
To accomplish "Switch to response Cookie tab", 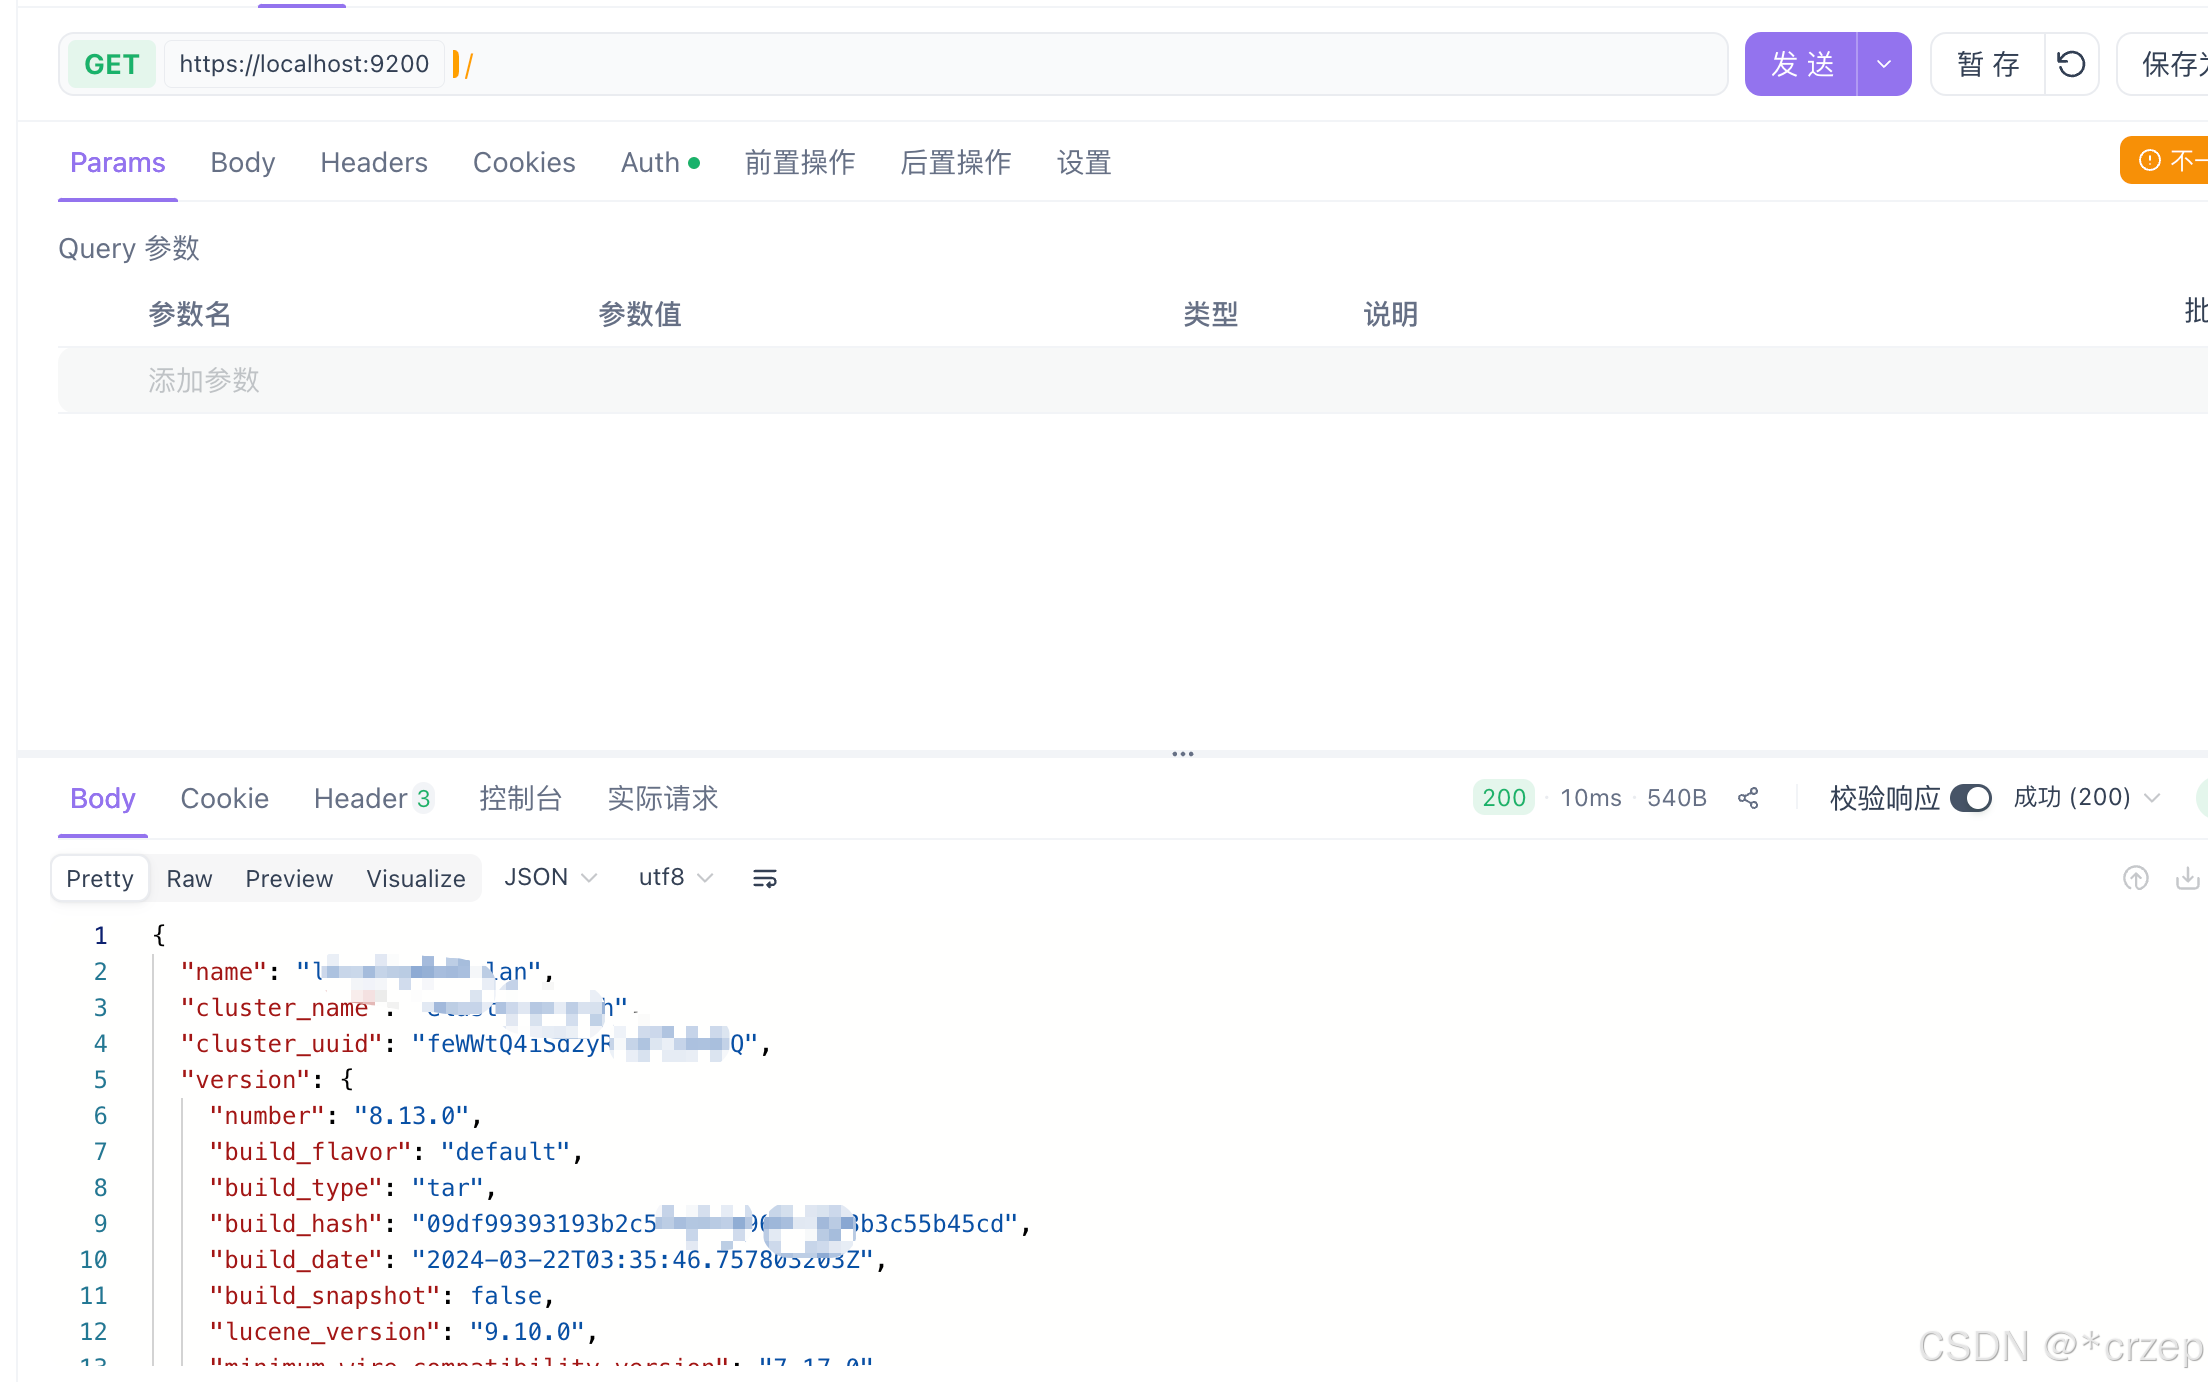I will [224, 798].
